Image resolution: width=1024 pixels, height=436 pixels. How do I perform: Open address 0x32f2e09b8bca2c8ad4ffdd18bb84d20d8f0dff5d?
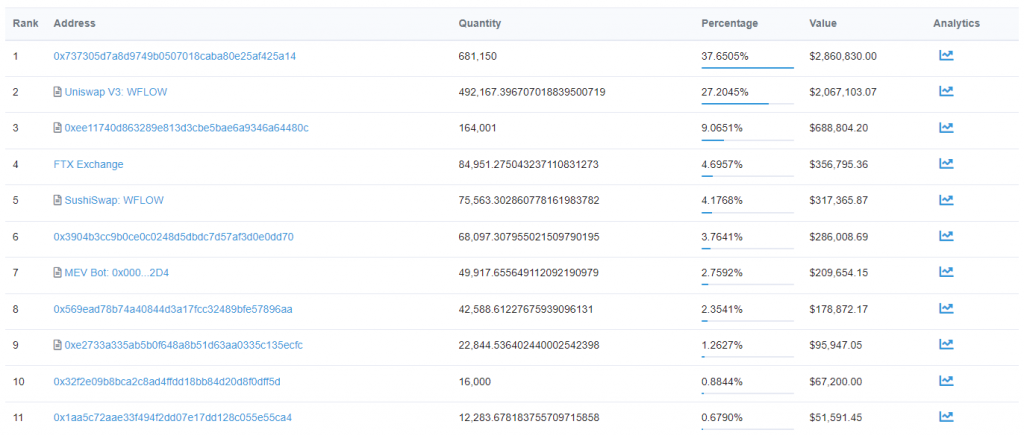click(167, 381)
